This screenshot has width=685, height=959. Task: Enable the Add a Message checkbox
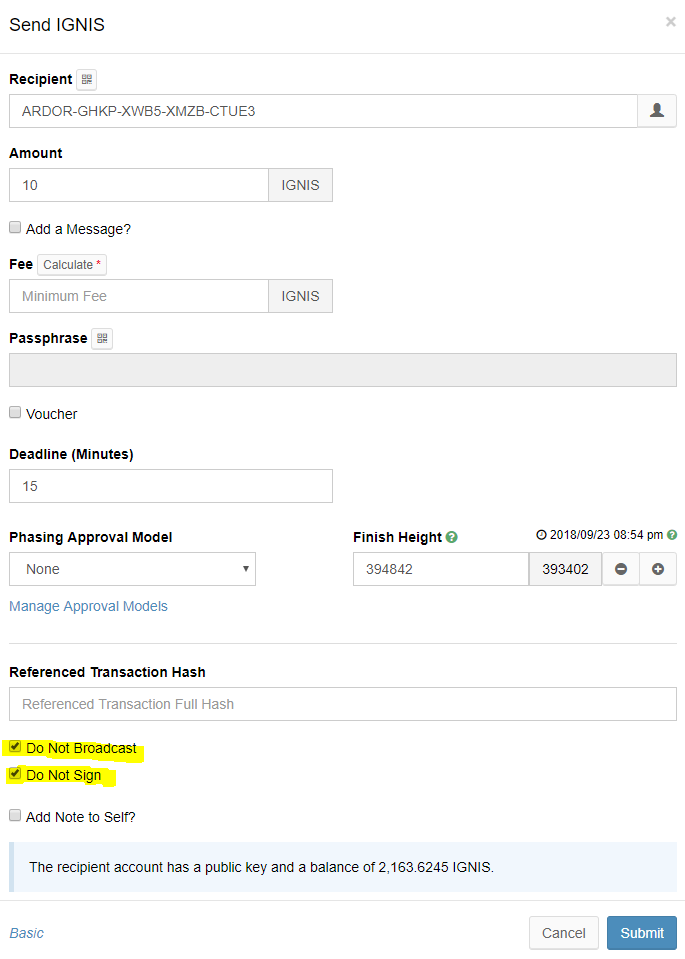(15, 227)
